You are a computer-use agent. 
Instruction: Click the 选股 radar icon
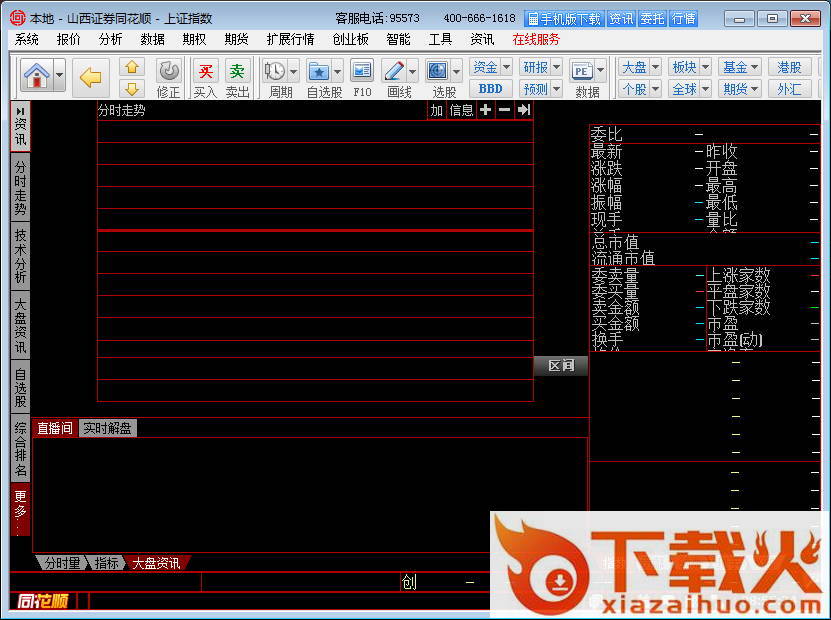click(437, 71)
